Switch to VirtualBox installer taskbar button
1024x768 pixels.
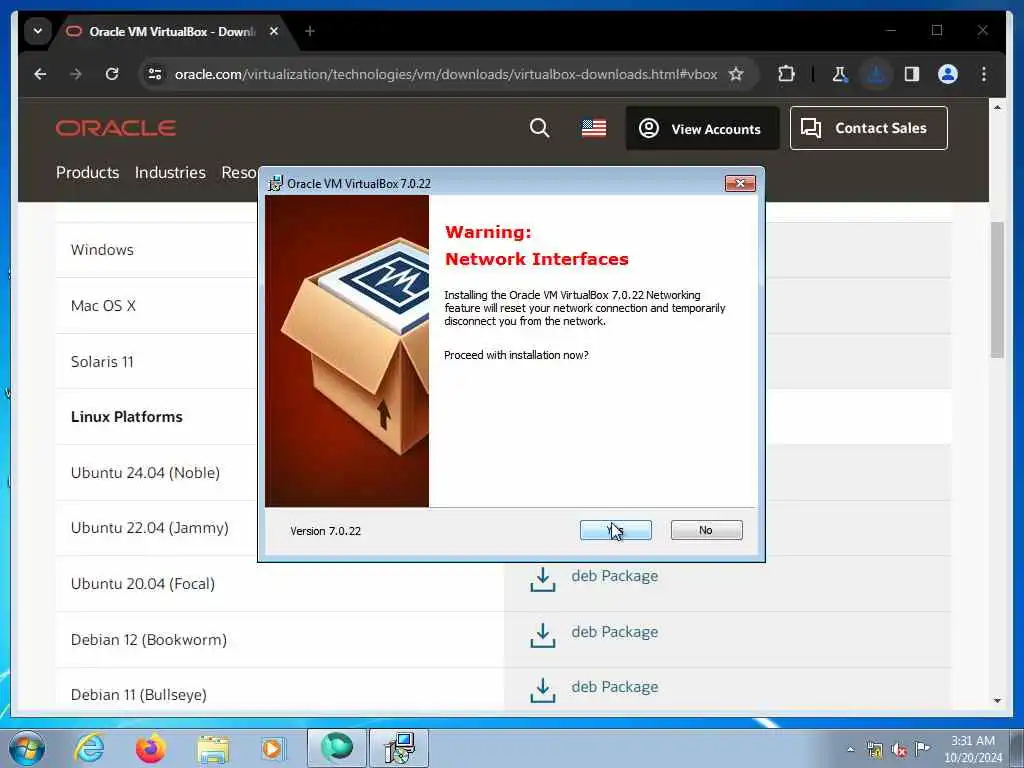coord(399,748)
